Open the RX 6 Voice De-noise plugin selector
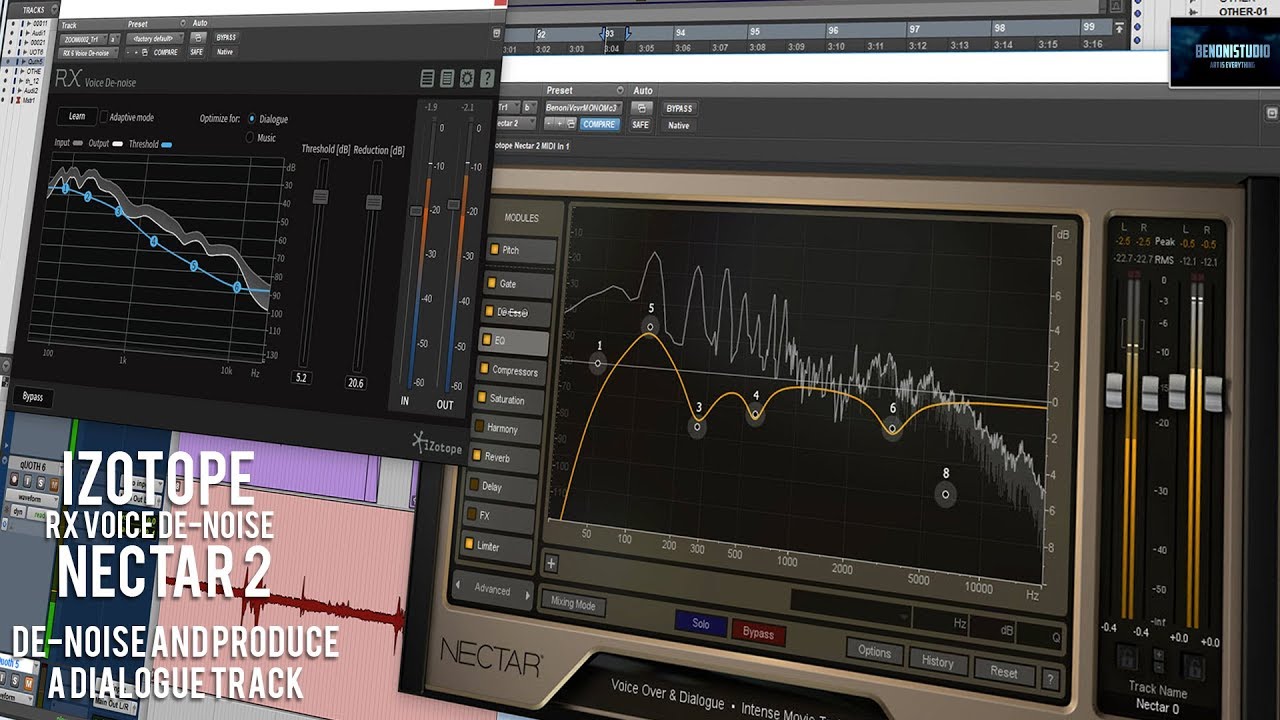 coord(89,52)
